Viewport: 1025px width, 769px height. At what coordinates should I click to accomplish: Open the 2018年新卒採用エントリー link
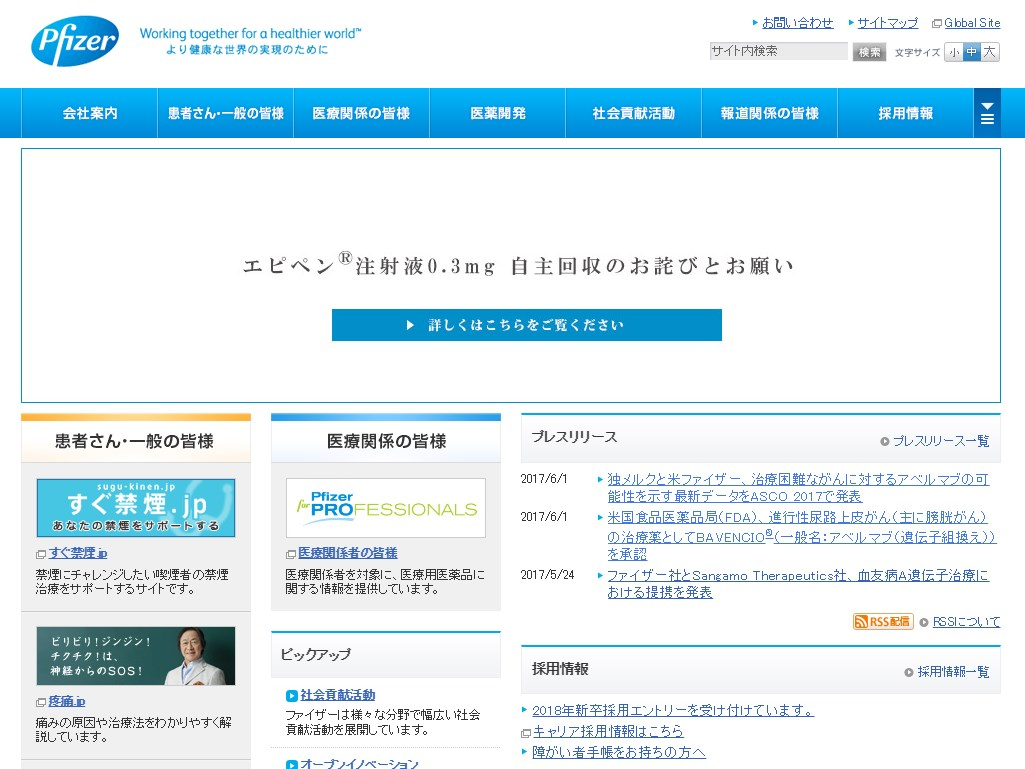tap(673, 710)
